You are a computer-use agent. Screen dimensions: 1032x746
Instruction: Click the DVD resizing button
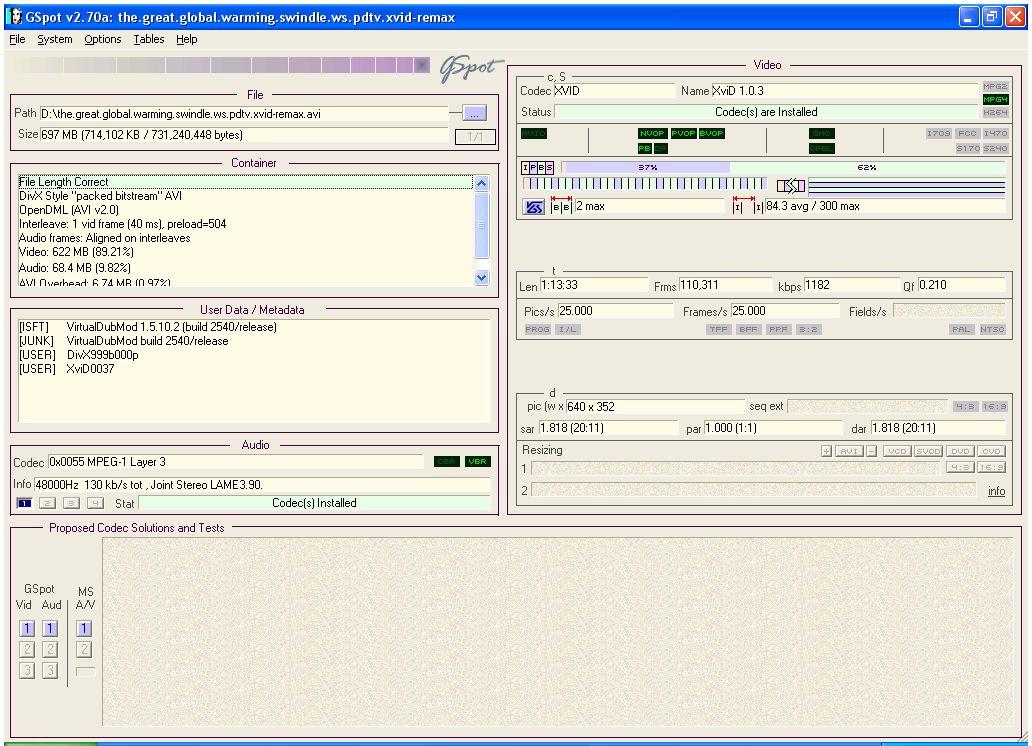point(960,451)
